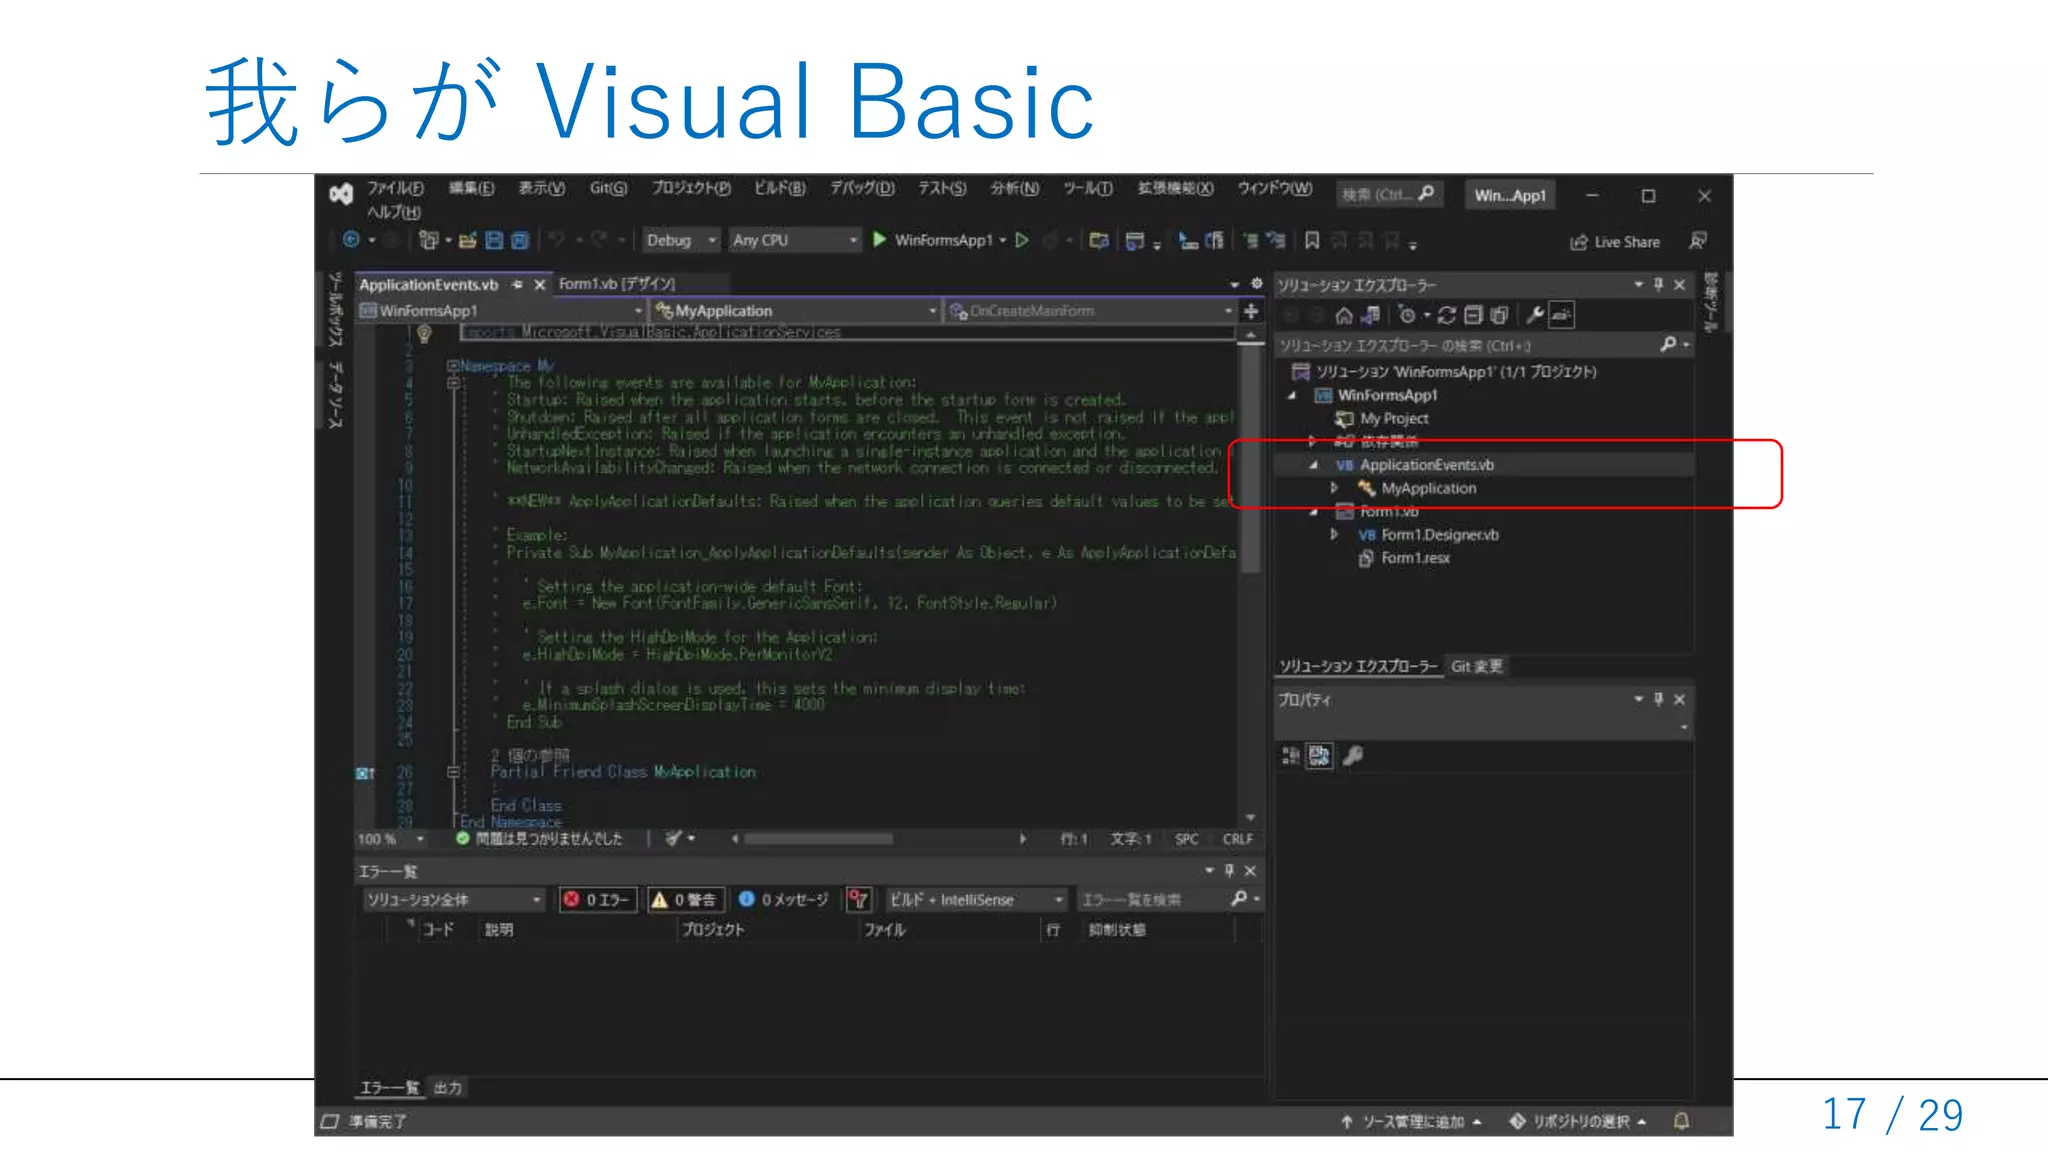Expand the Form1.Designer.vb node
Viewport: 2048px width, 1152px height.
pyautogui.click(x=1334, y=534)
